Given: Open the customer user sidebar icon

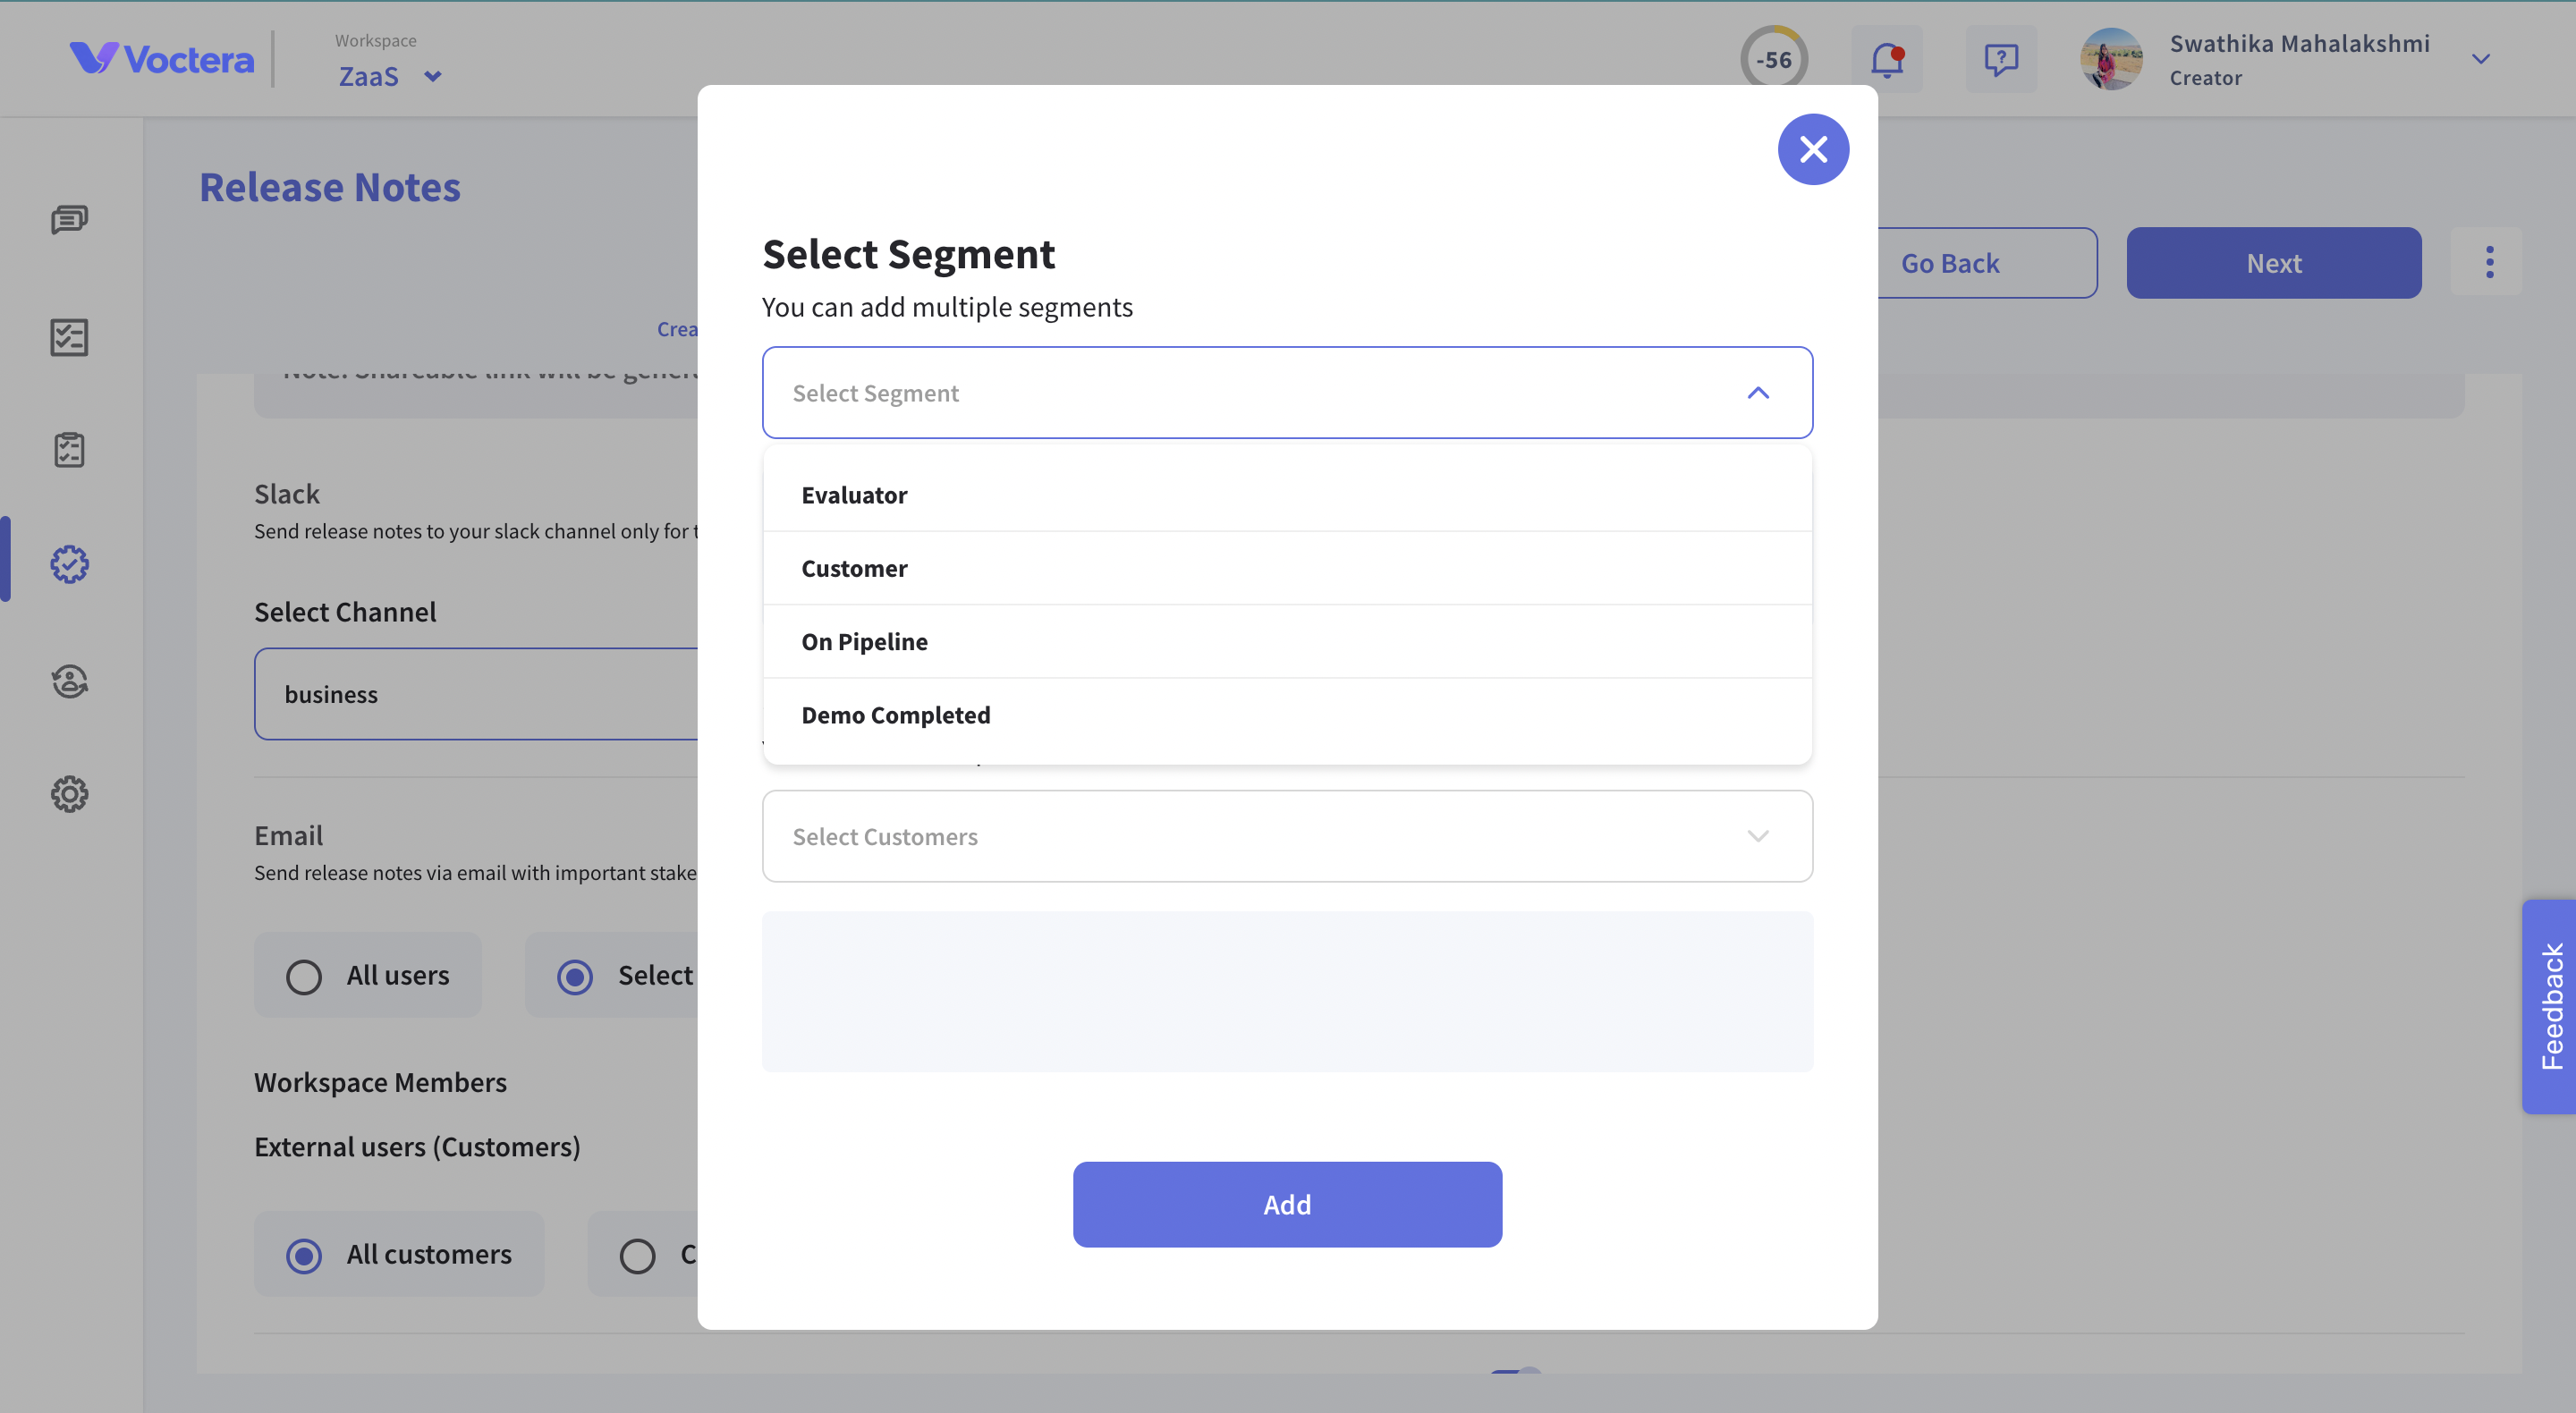Looking at the screenshot, I should click(x=69, y=681).
